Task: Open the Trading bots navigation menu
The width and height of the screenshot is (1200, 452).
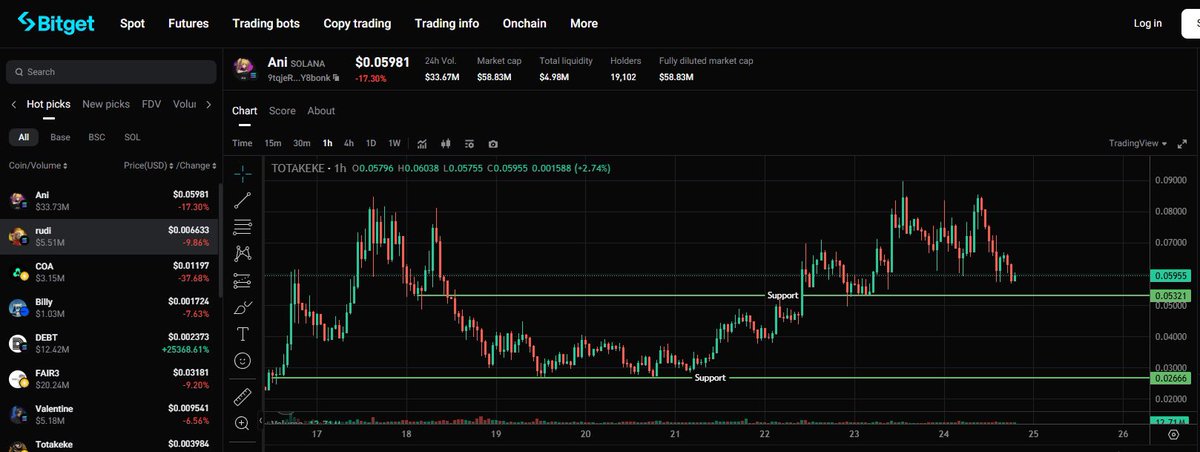Action: (266, 23)
